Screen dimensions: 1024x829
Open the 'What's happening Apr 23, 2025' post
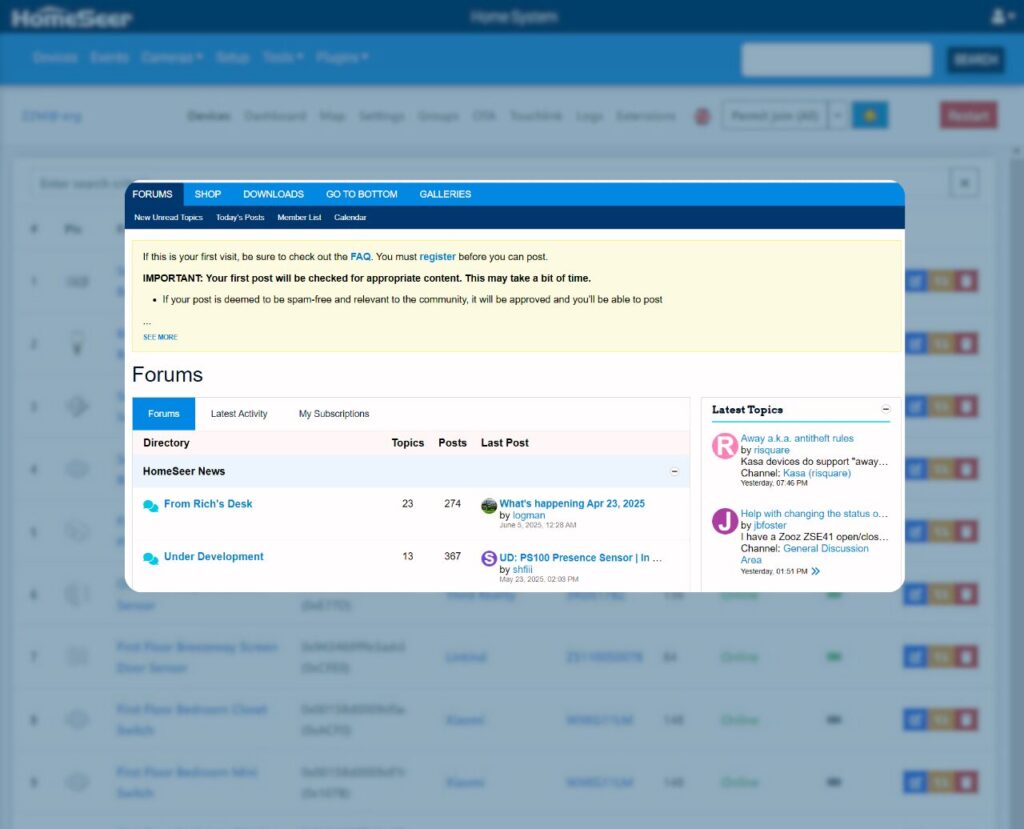[x=572, y=504]
